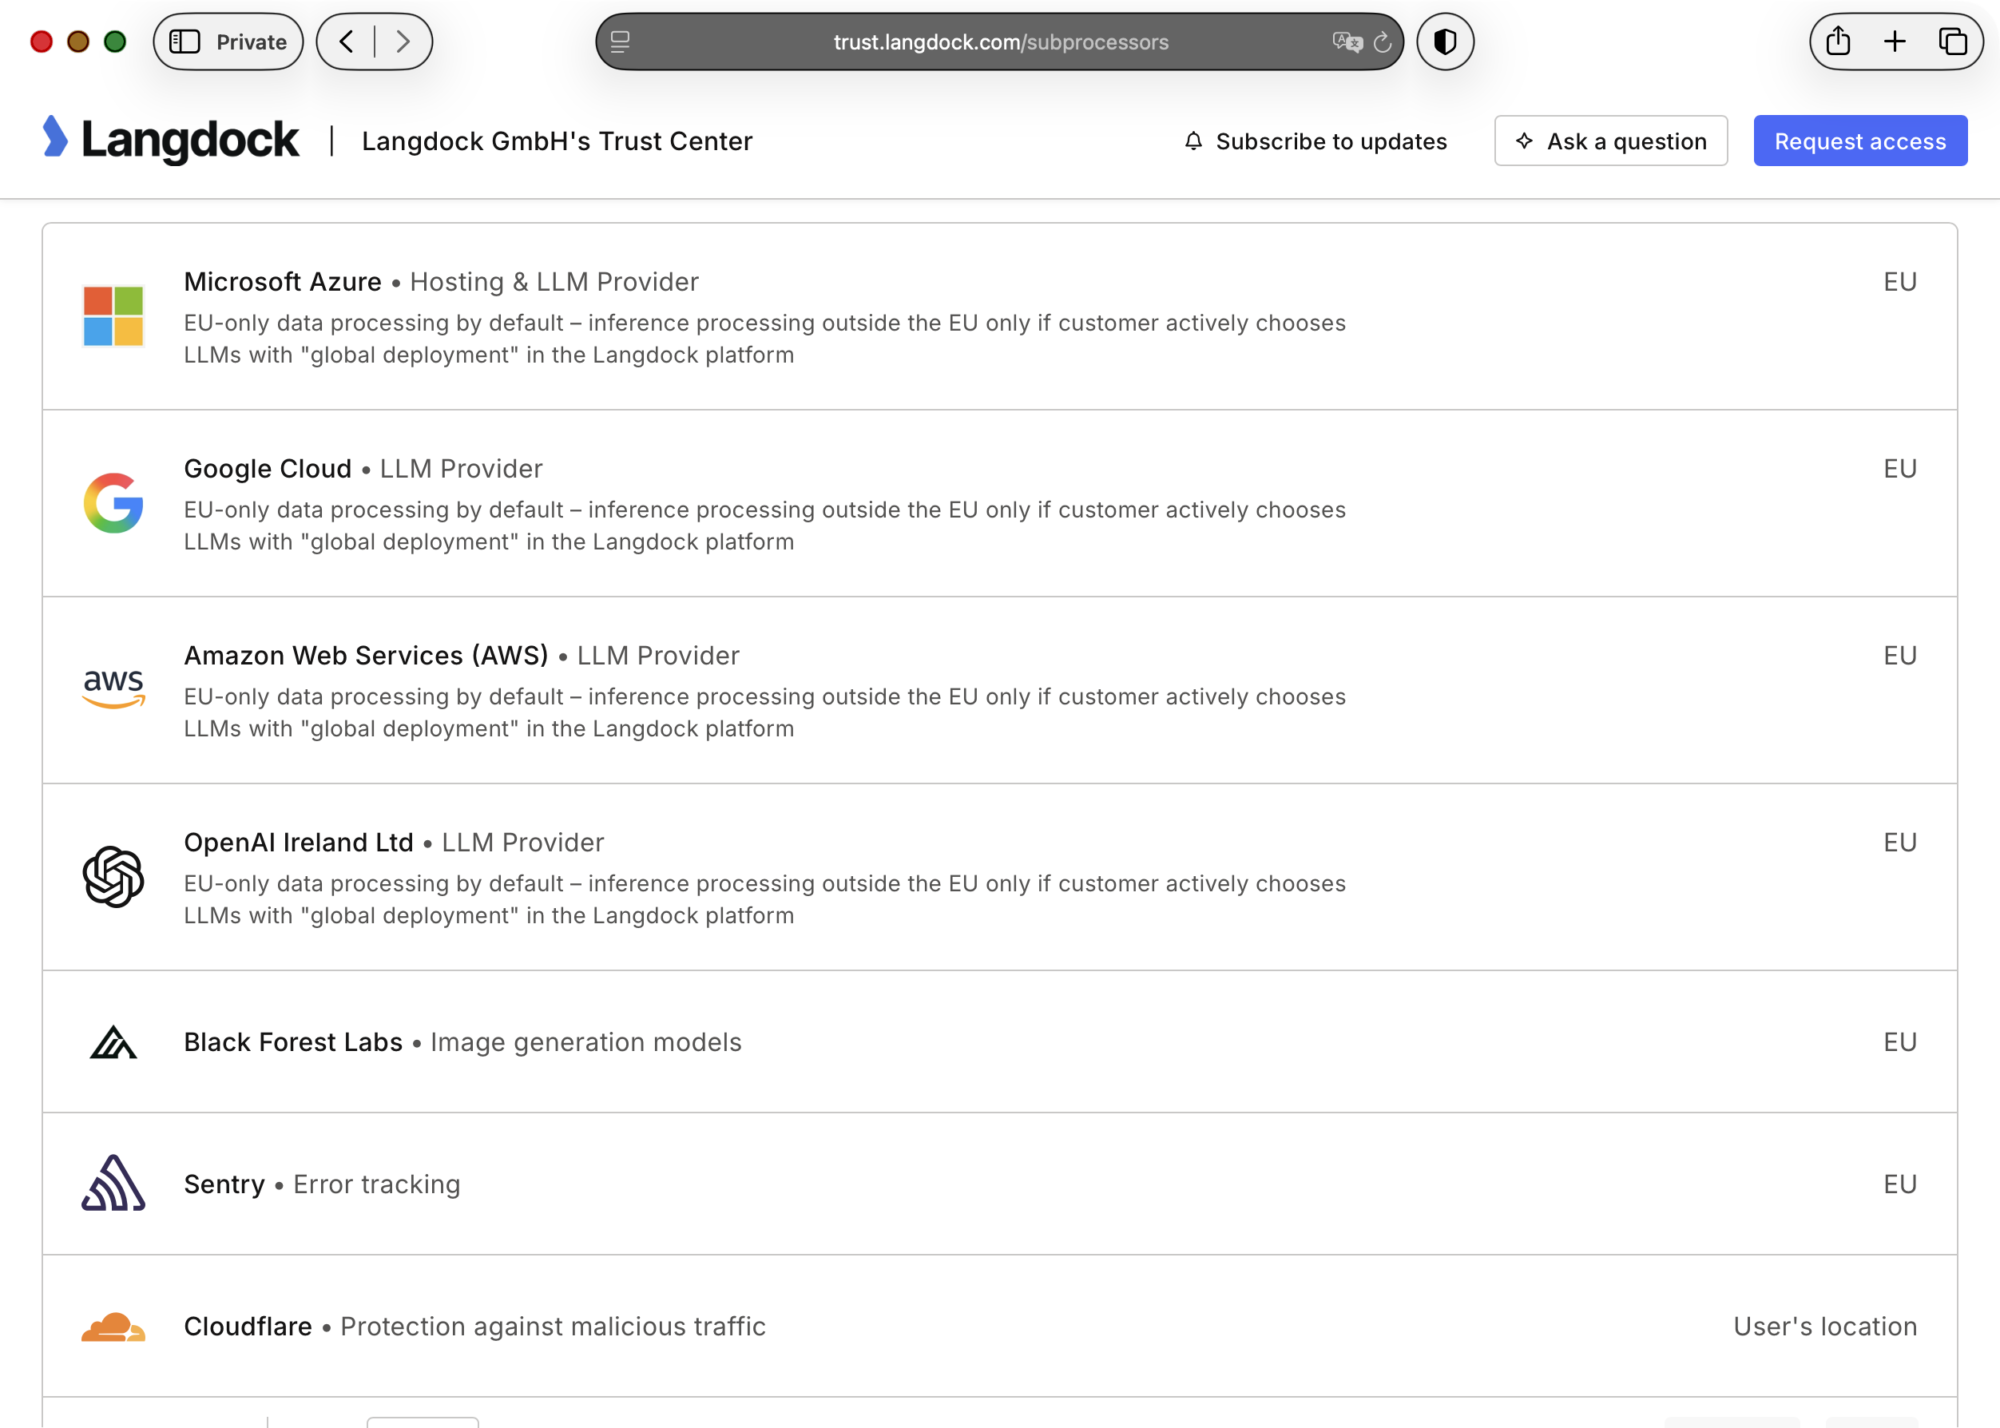Click the Cloudflare logo
Viewport: 2000px width, 1428px height.
(x=113, y=1327)
